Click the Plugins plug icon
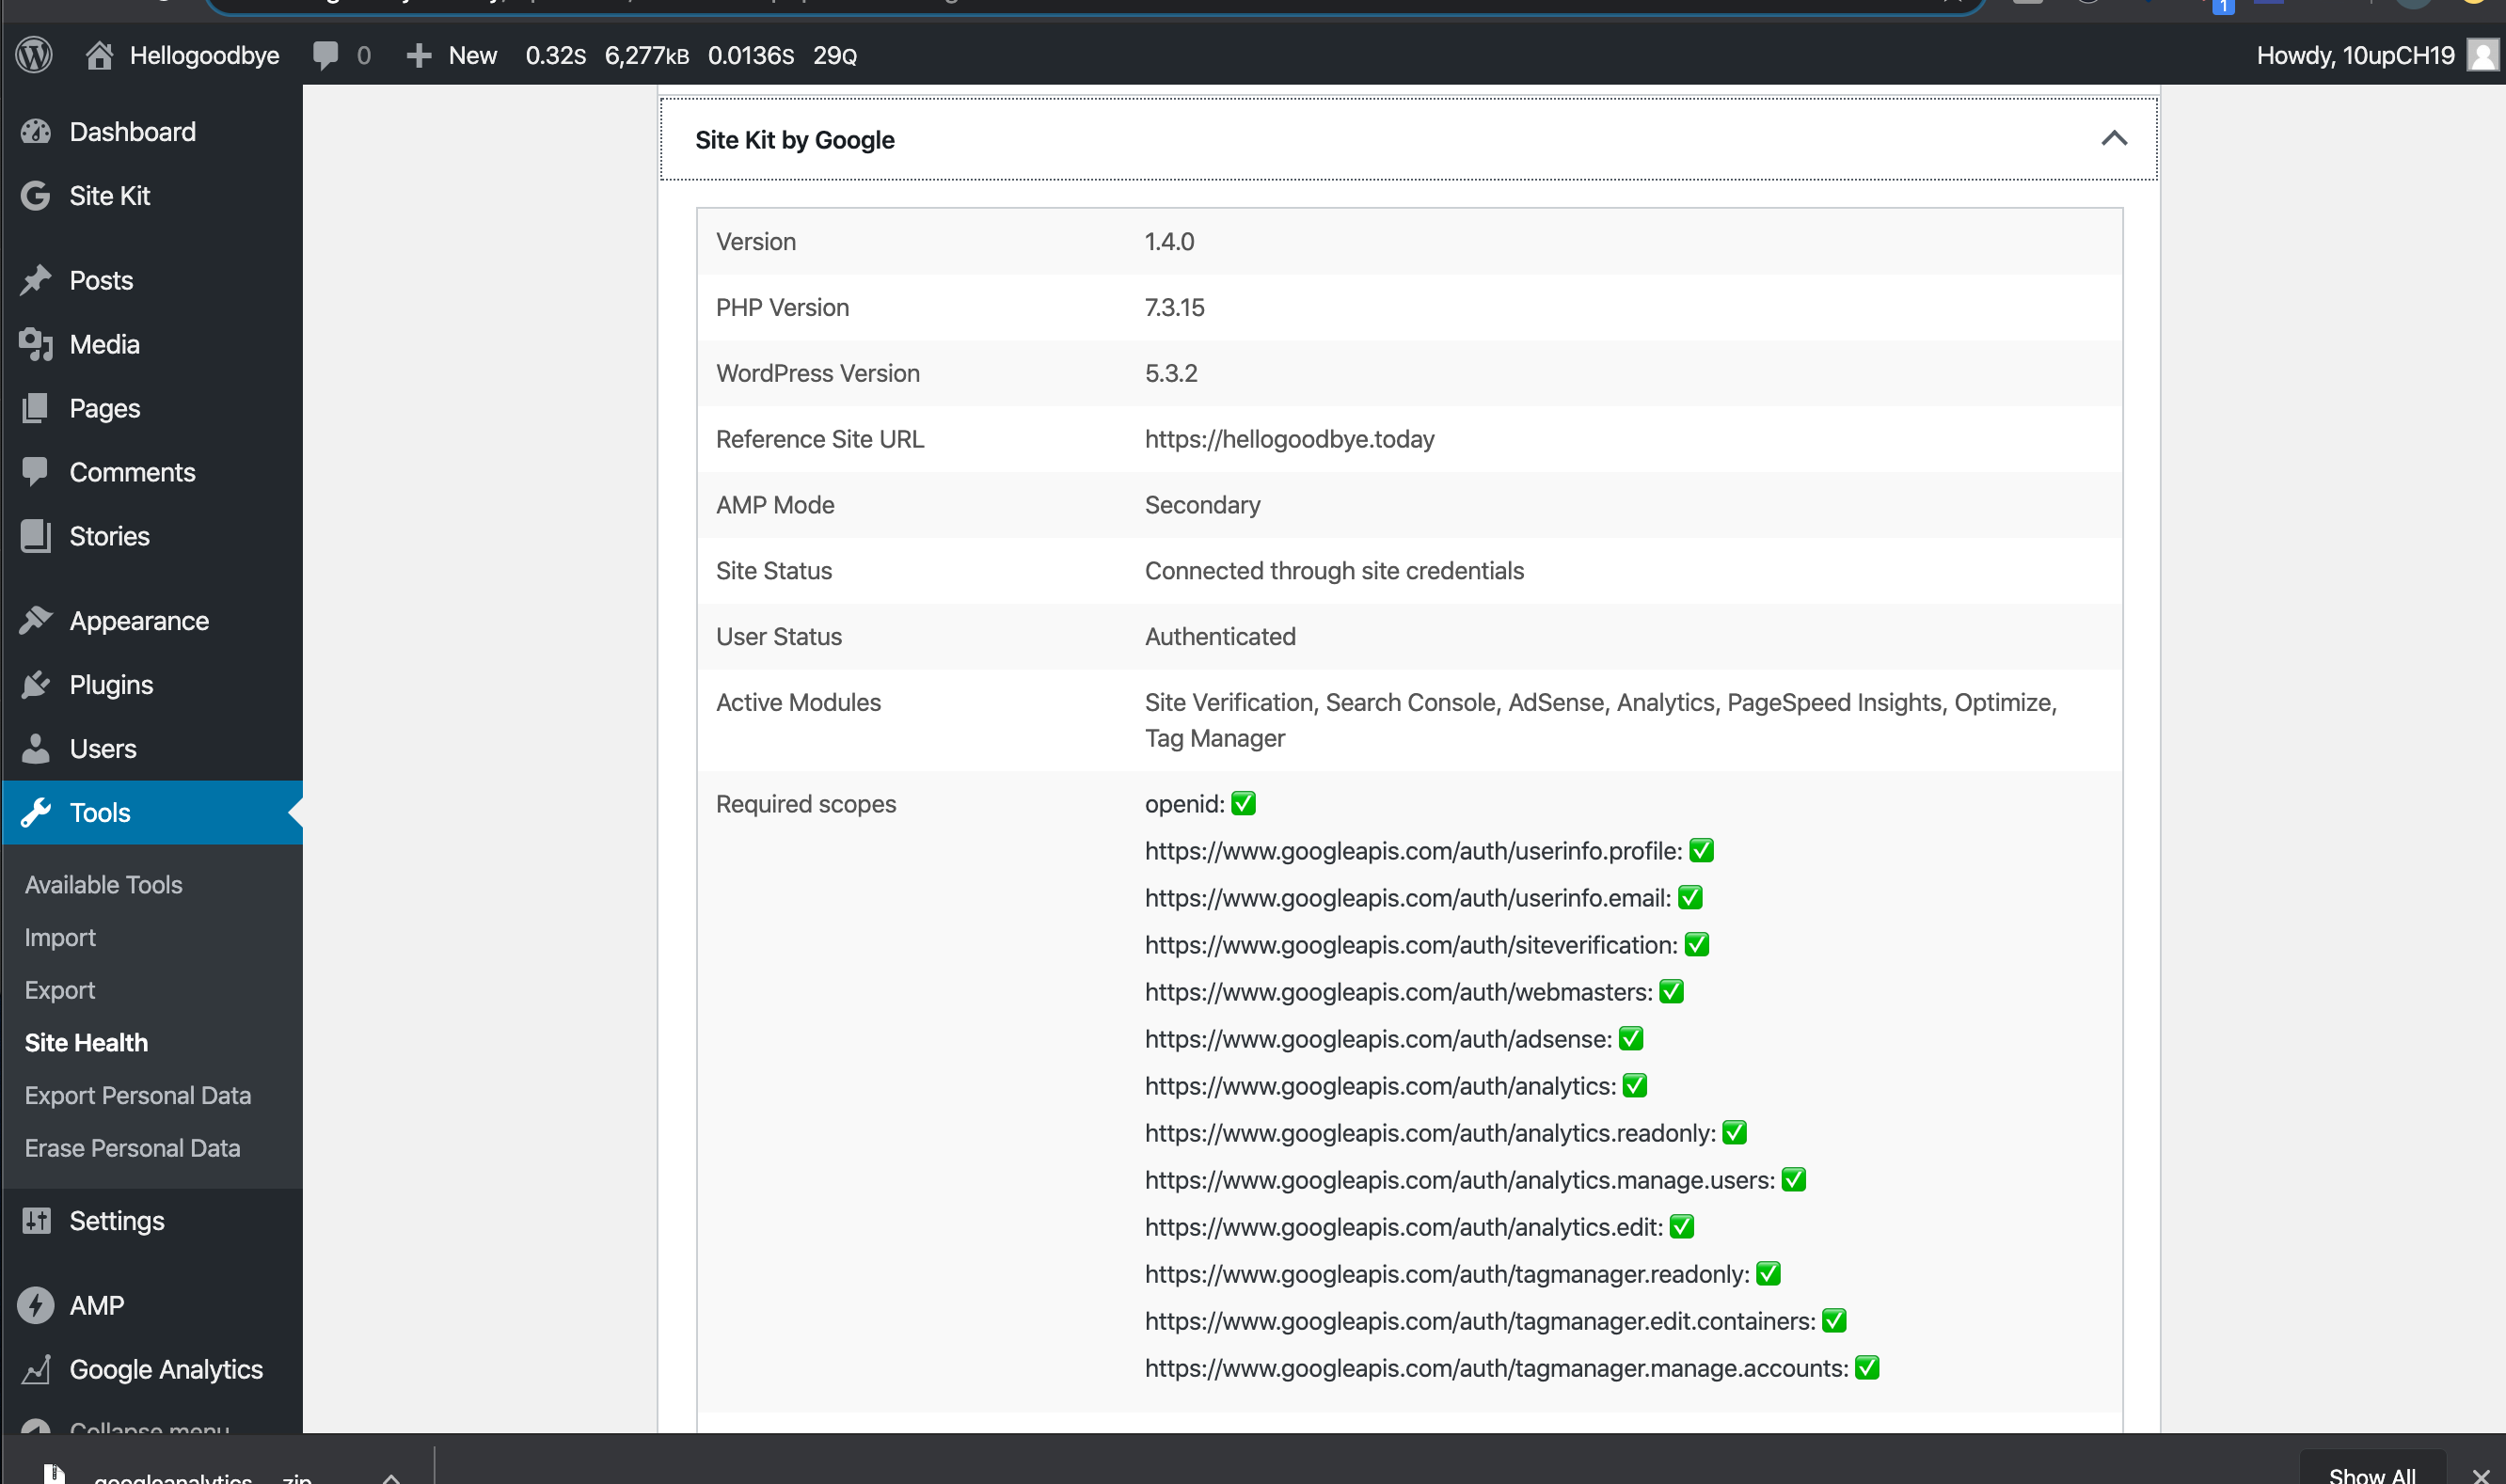The image size is (2506, 1484). pos(36,685)
